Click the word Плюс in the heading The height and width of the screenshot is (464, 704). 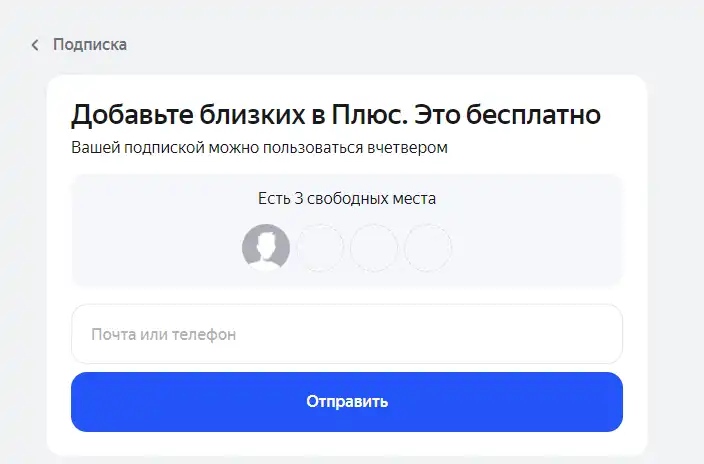tap(369, 114)
